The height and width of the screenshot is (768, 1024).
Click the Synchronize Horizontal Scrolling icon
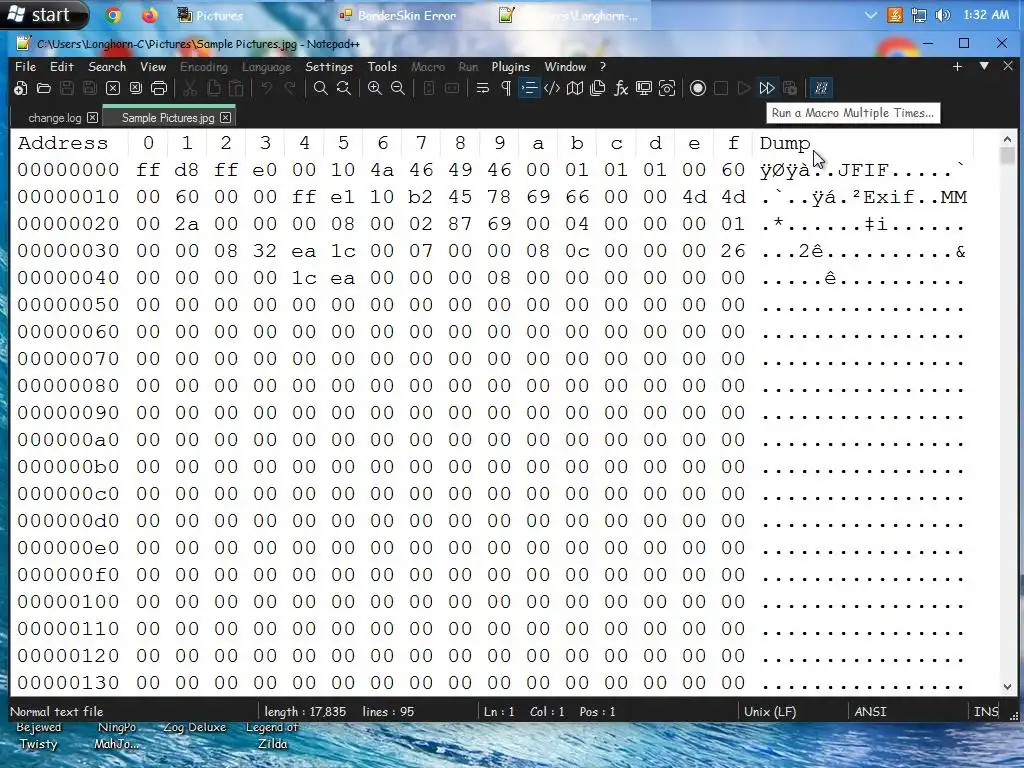[x=452, y=88]
